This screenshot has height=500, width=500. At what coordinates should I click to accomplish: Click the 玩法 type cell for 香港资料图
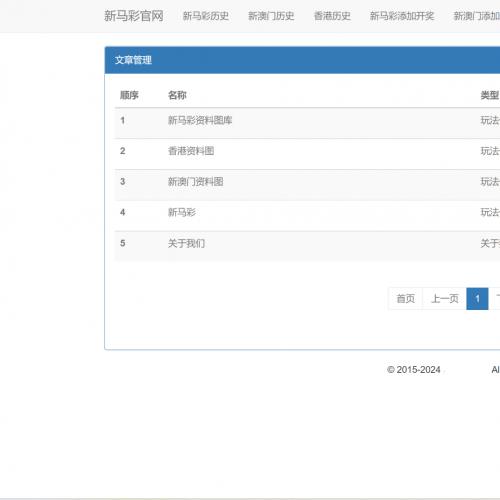coord(490,151)
